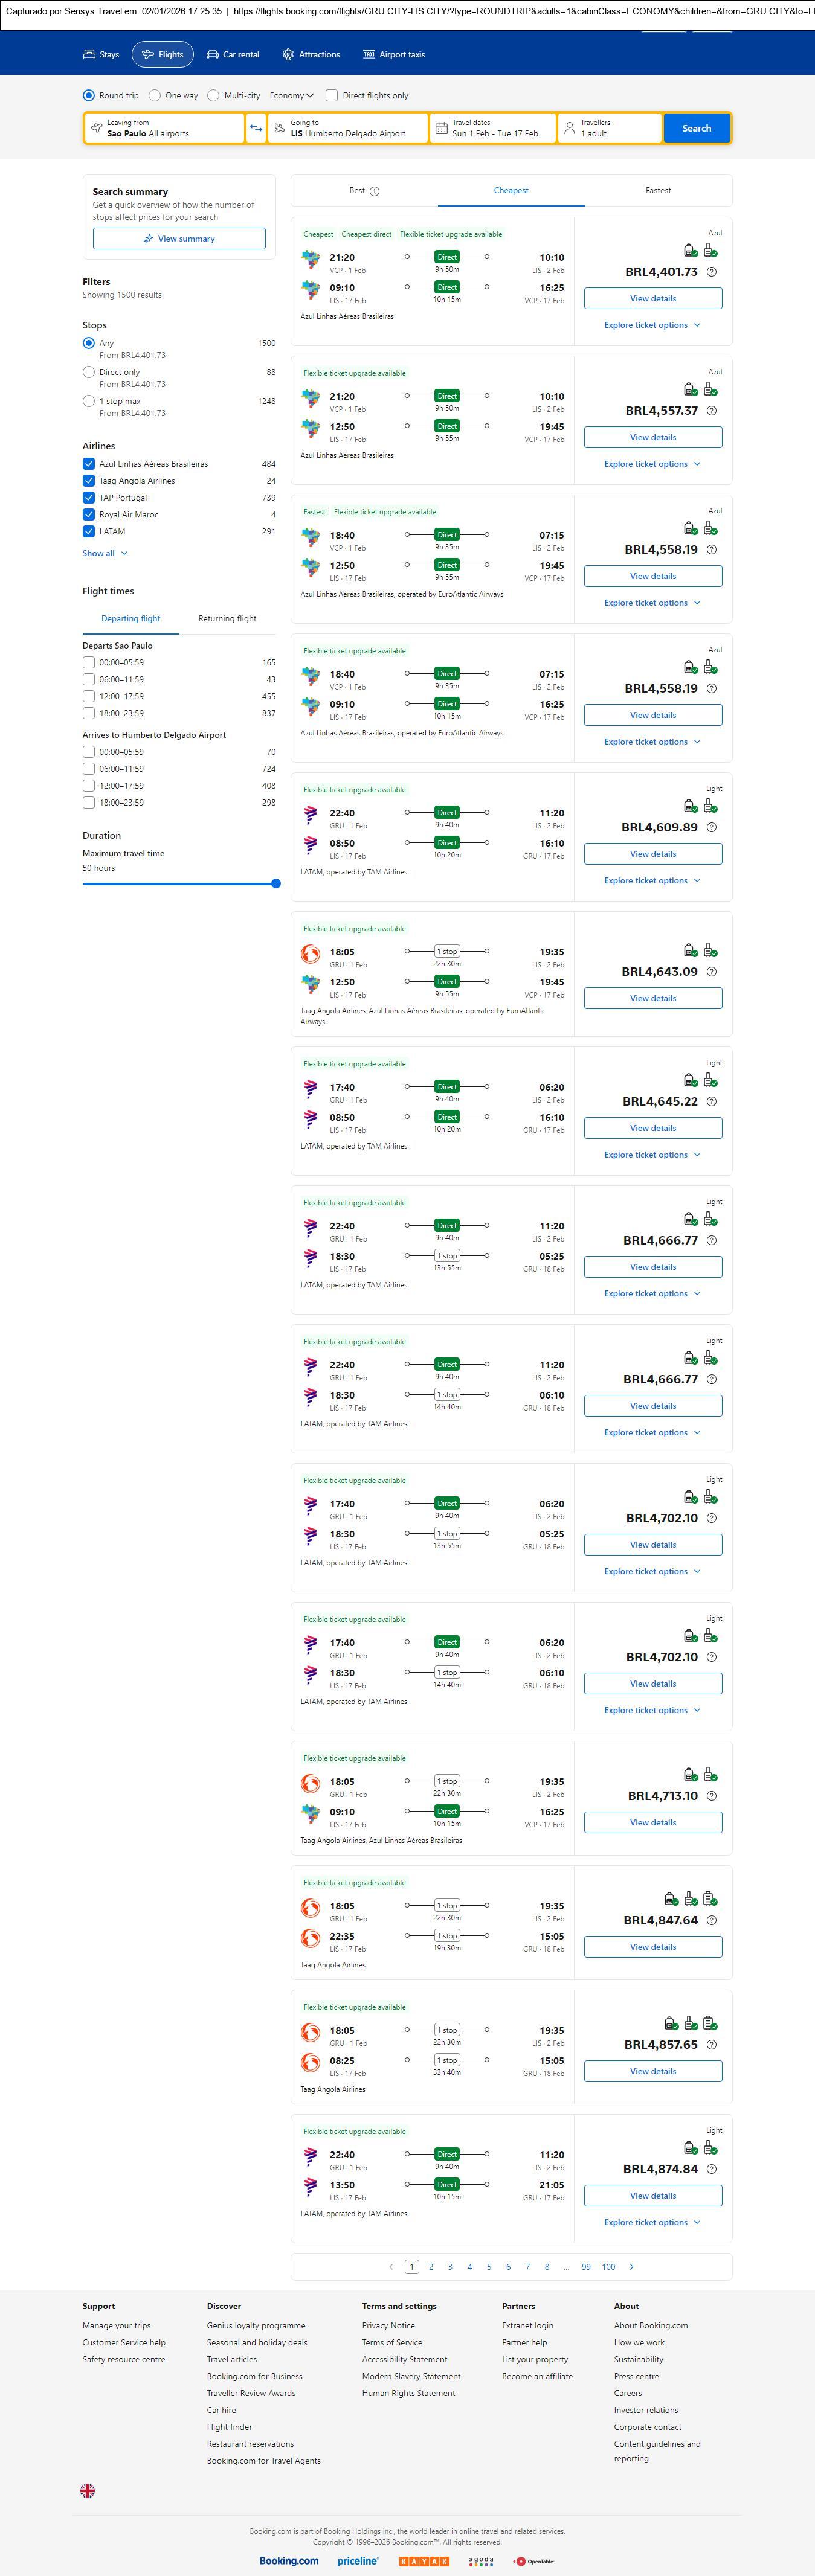This screenshot has height=2576, width=815.
Task: Enable the Direct flights only checkbox
Action: coord(332,96)
